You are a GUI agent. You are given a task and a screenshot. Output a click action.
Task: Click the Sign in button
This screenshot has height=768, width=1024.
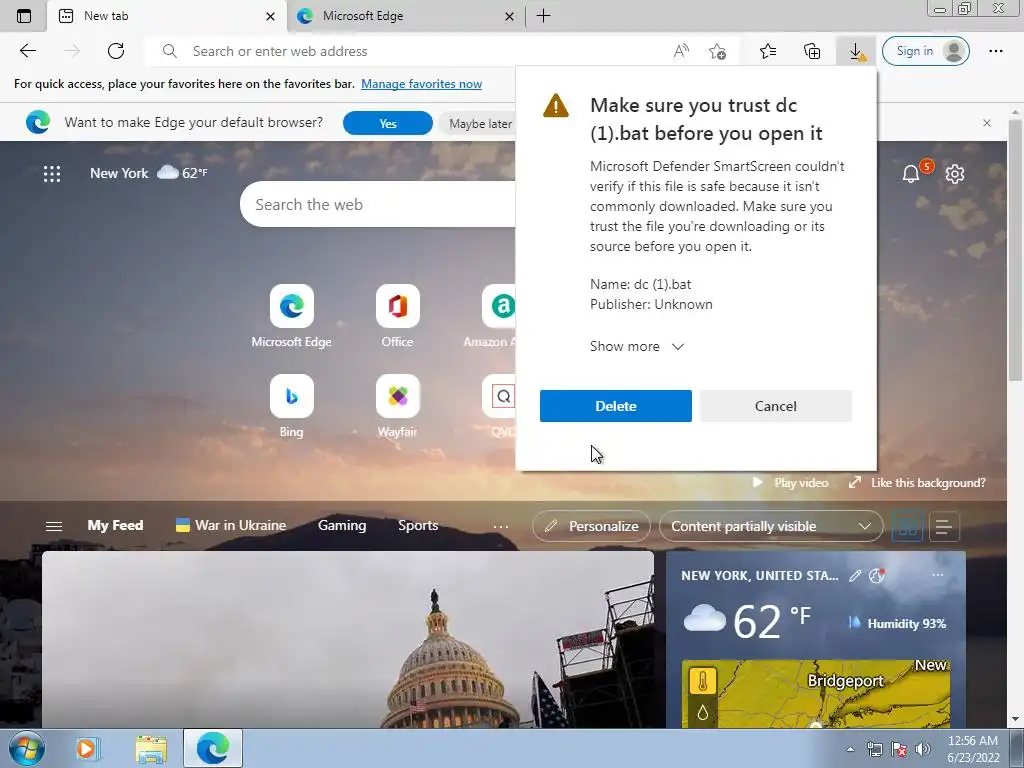click(x=925, y=51)
